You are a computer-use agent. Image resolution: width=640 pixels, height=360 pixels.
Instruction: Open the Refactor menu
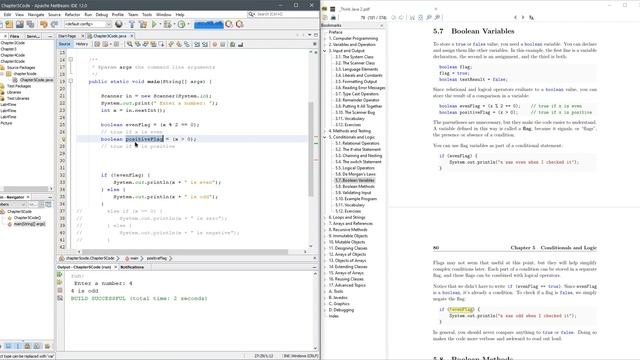(x=72, y=15)
